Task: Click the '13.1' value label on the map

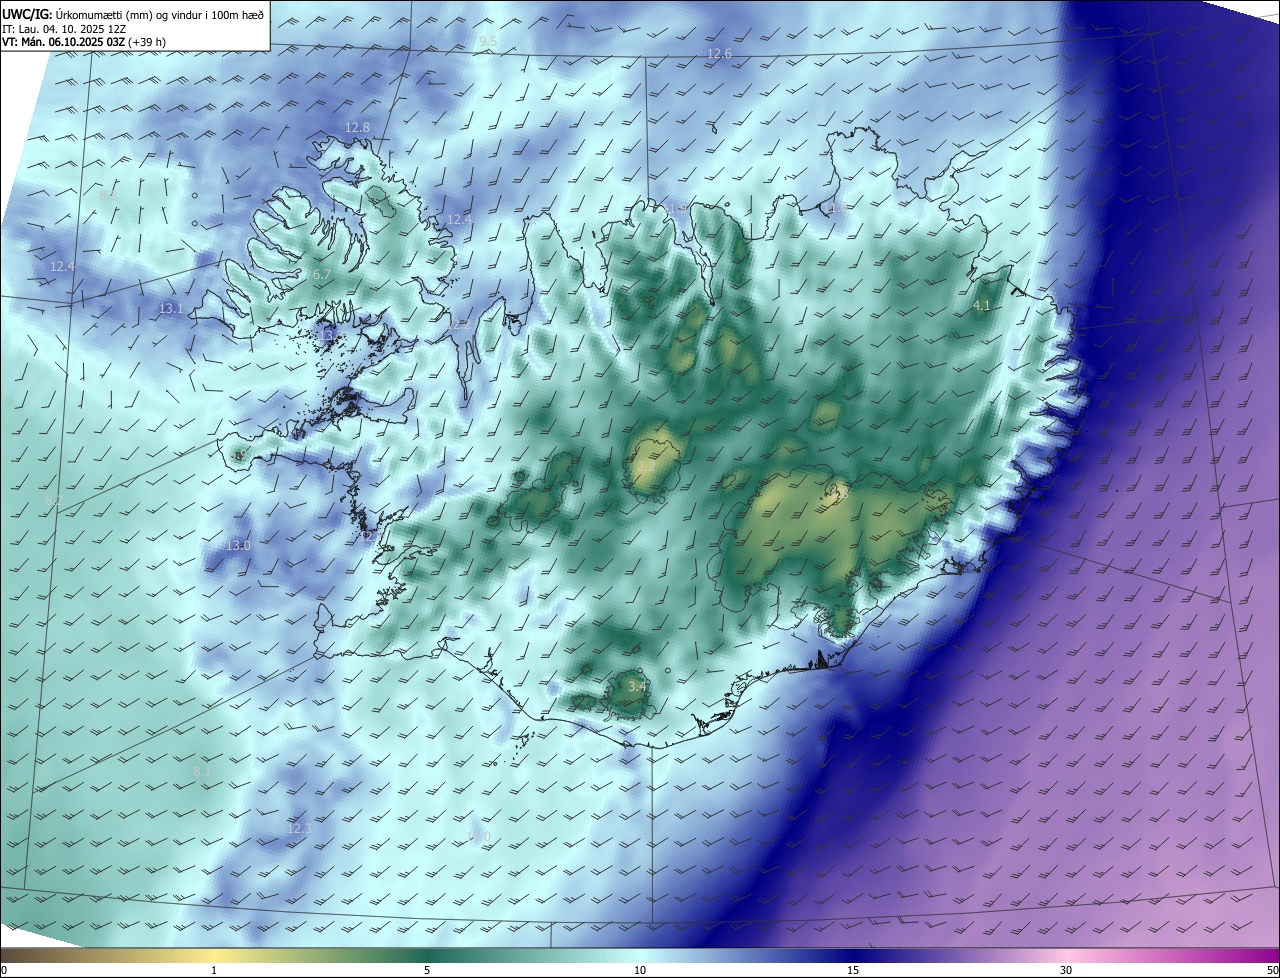Action: pyautogui.click(x=171, y=309)
